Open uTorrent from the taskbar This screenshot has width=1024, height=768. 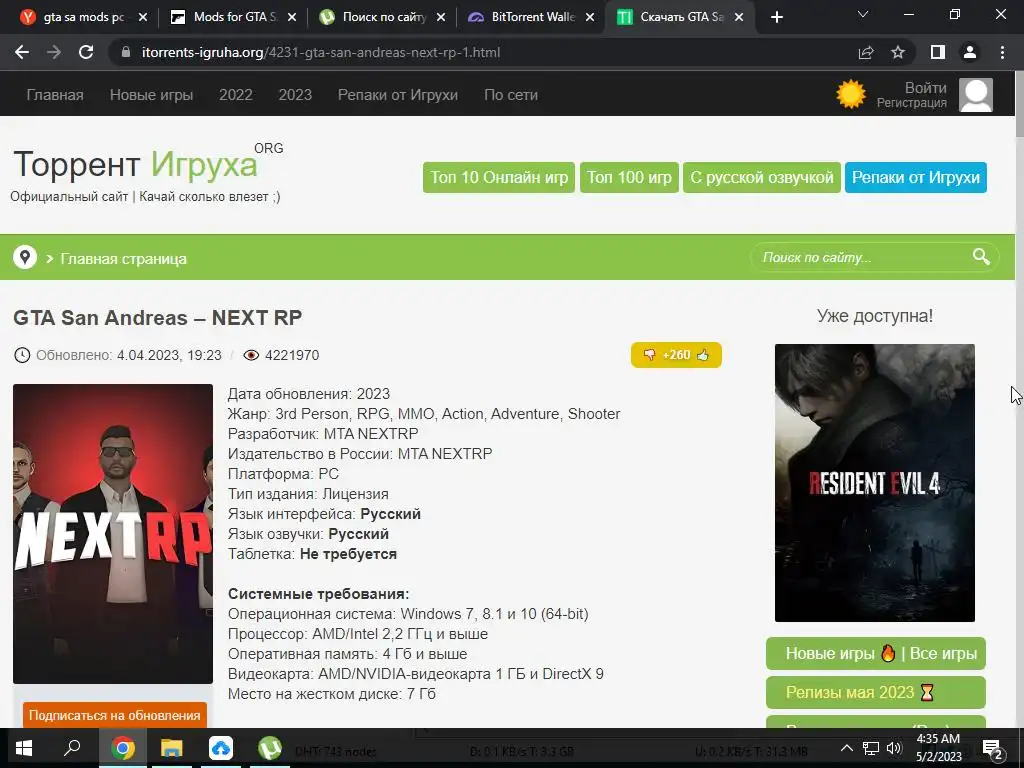click(270, 748)
